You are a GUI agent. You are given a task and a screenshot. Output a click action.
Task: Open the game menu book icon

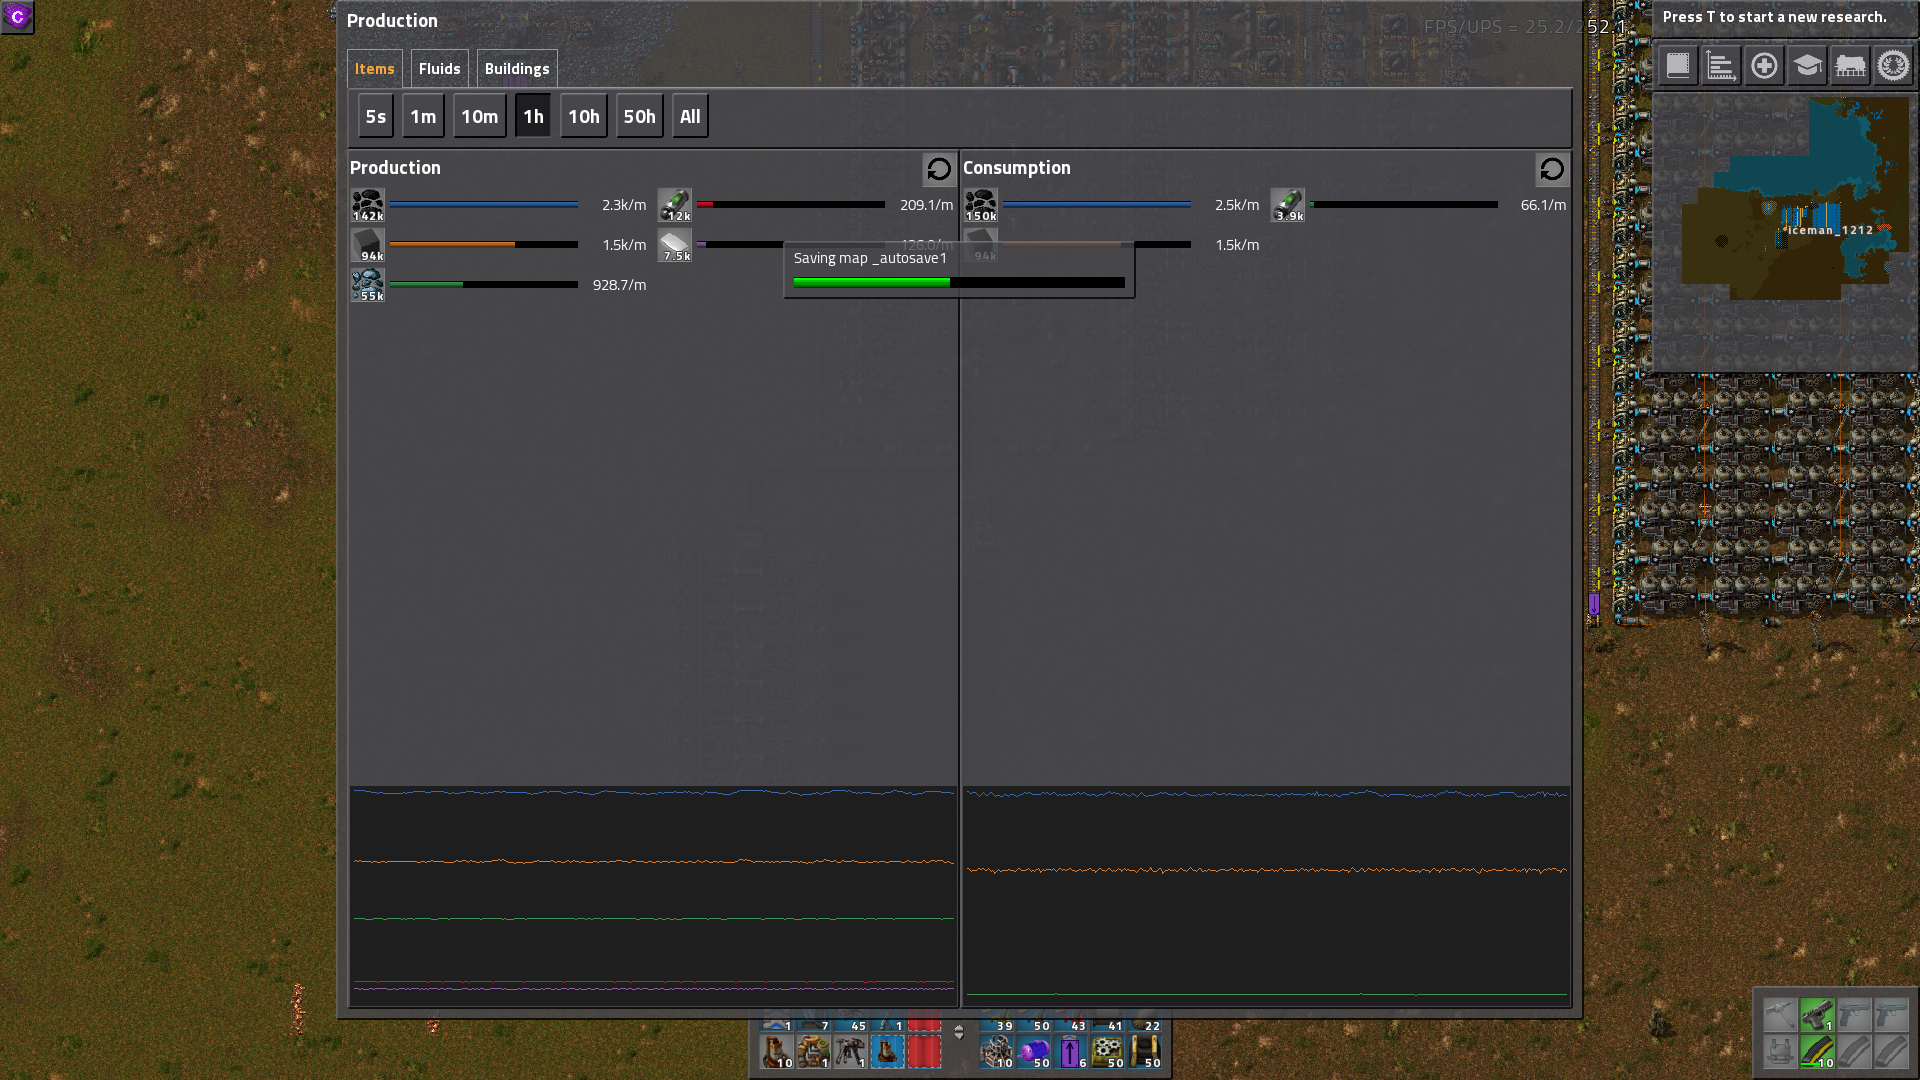click(x=1678, y=66)
